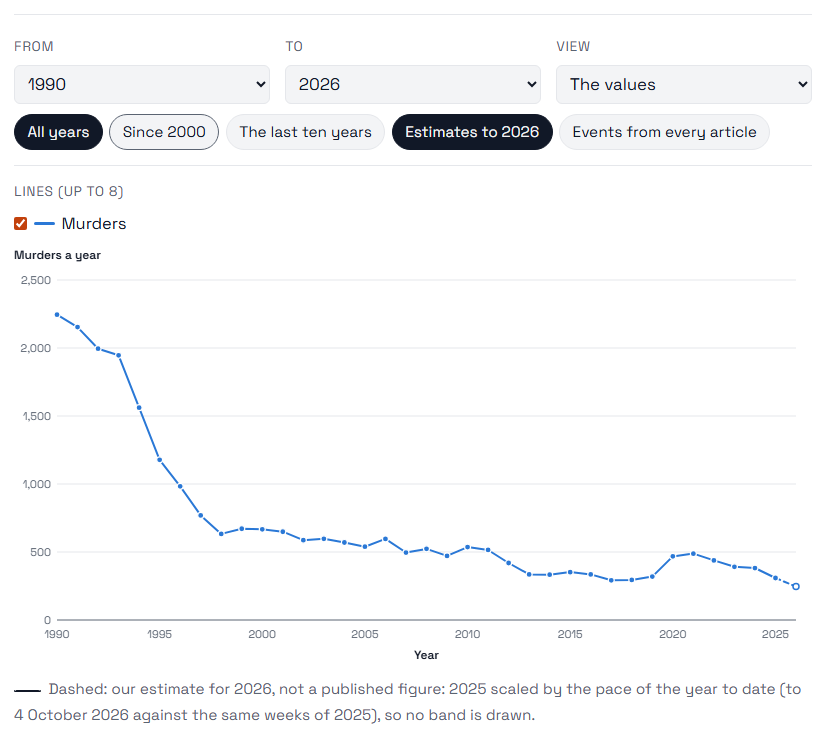This screenshot has height=742, width=826.
Task: Click the hollow 2026 estimate data point
Action: (x=796, y=586)
